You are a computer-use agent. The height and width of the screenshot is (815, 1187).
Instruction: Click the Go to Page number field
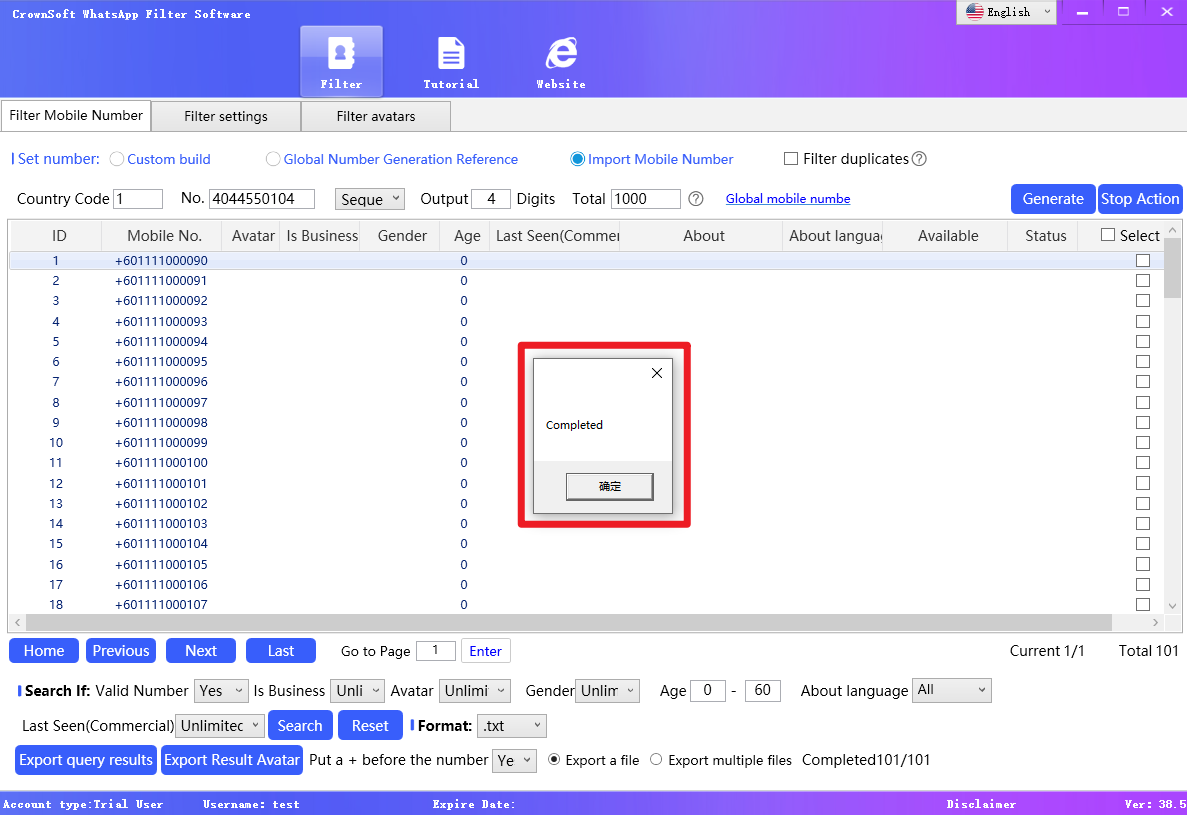pyautogui.click(x=435, y=651)
